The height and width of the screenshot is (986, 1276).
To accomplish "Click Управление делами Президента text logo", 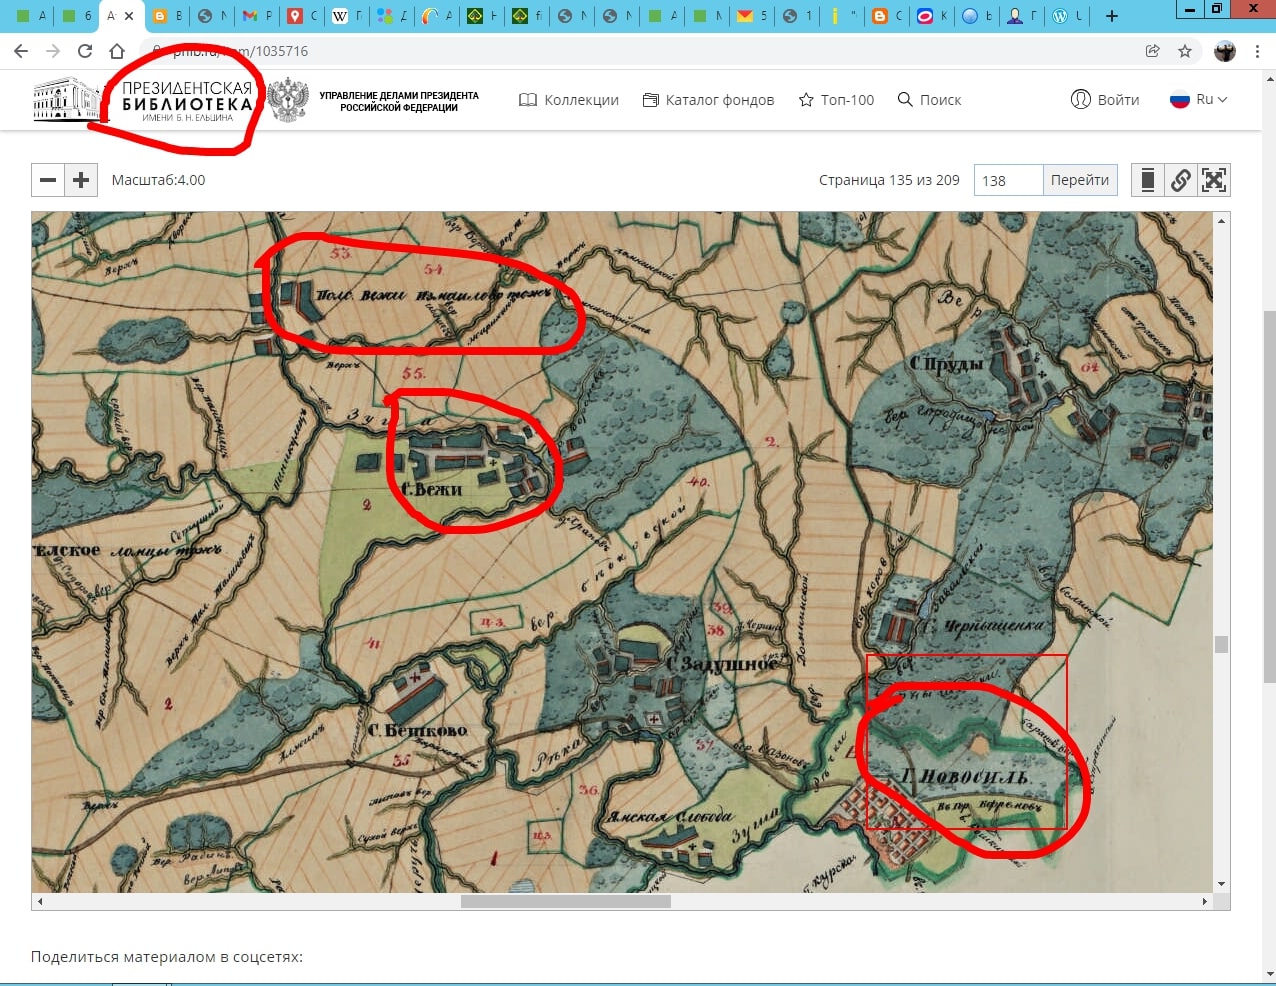I will coord(399,101).
